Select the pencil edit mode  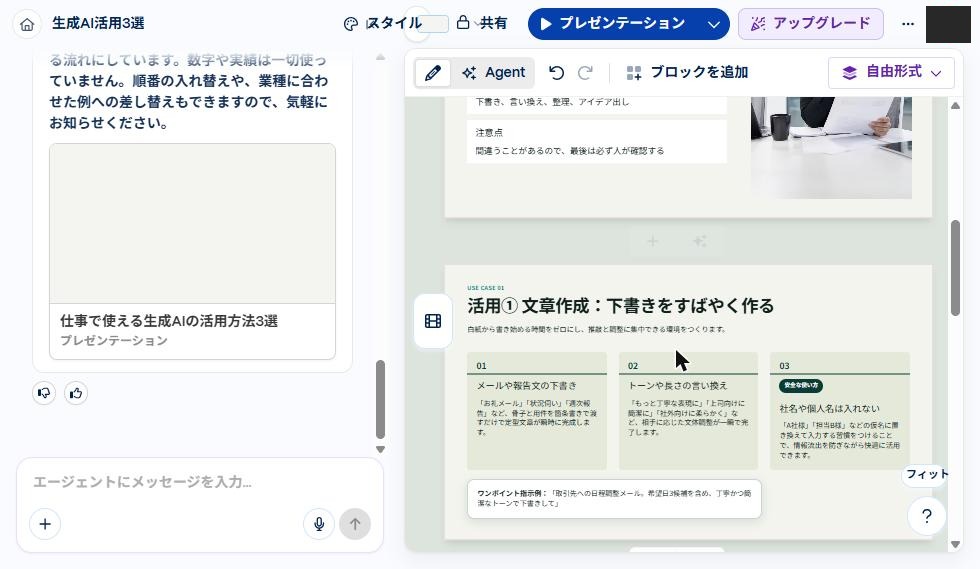tap(432, 73)
